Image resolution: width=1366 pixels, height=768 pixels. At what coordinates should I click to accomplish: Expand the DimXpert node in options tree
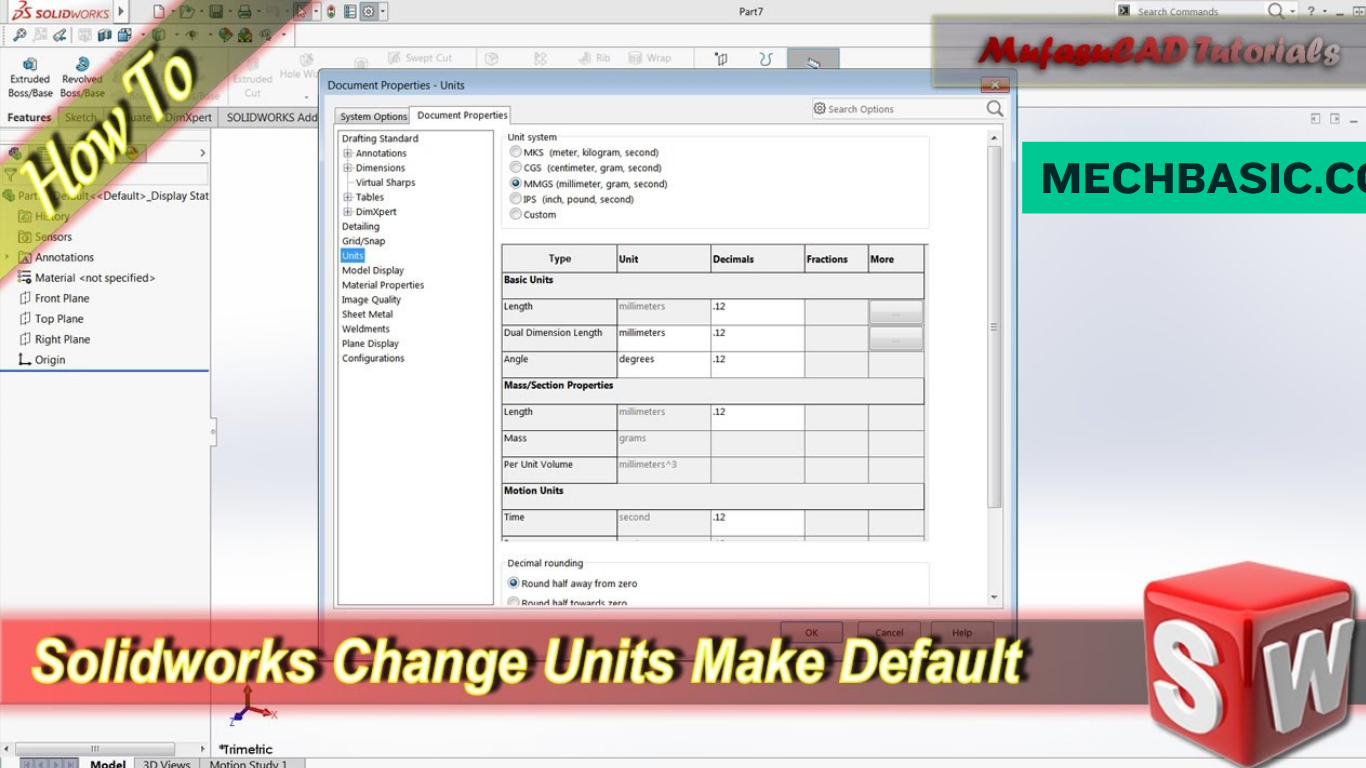347,212
